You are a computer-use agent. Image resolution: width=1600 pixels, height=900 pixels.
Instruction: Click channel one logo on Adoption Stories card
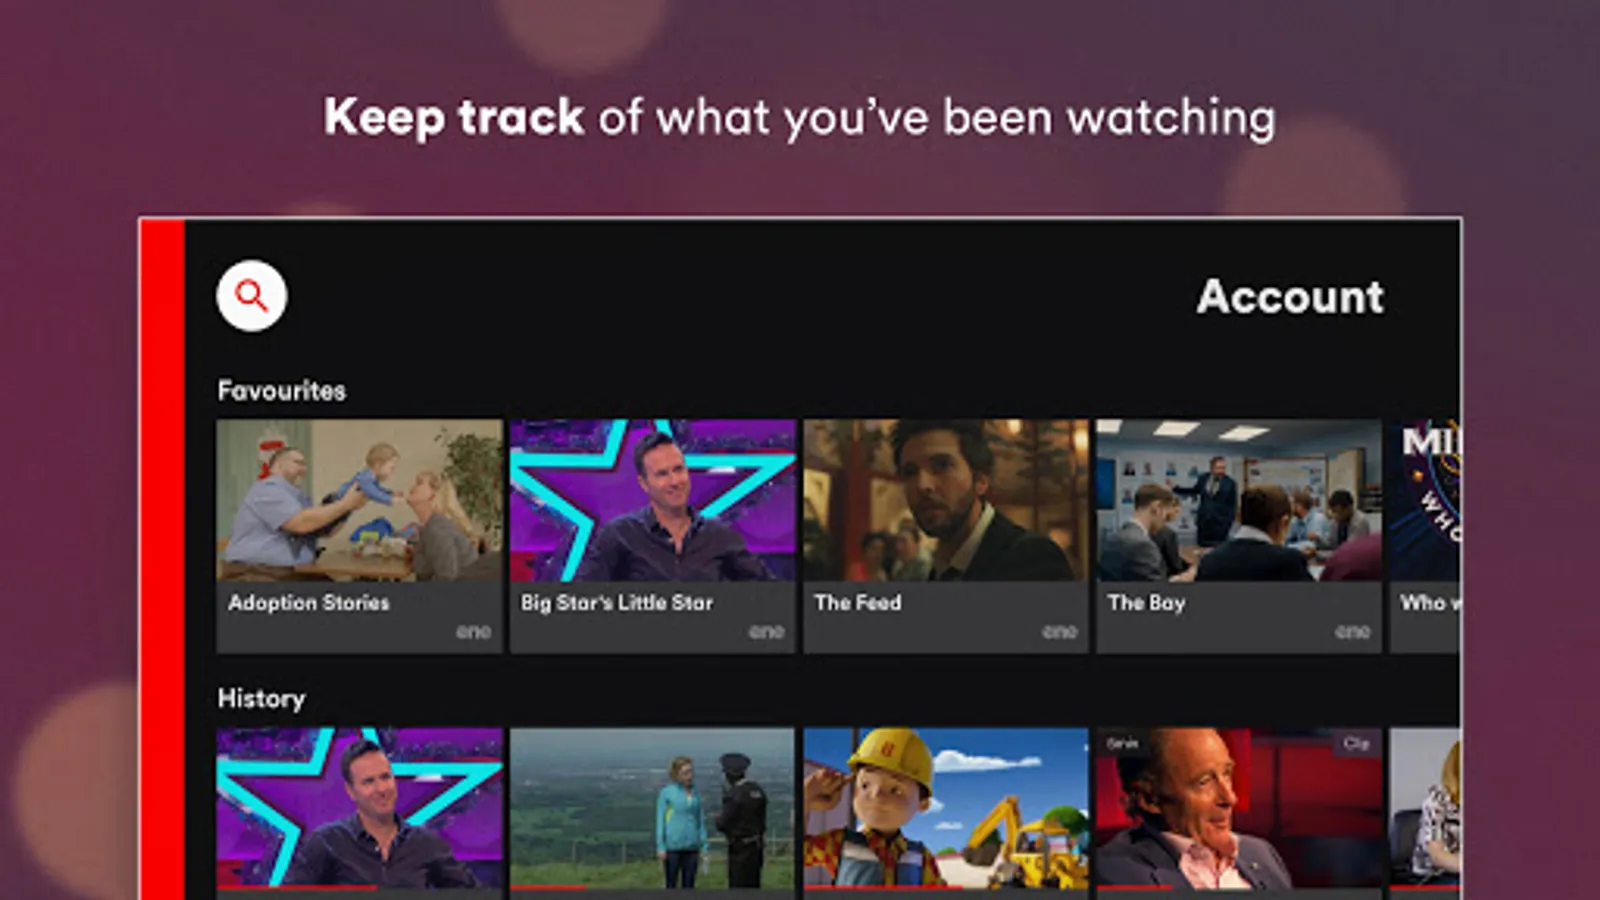474,632
